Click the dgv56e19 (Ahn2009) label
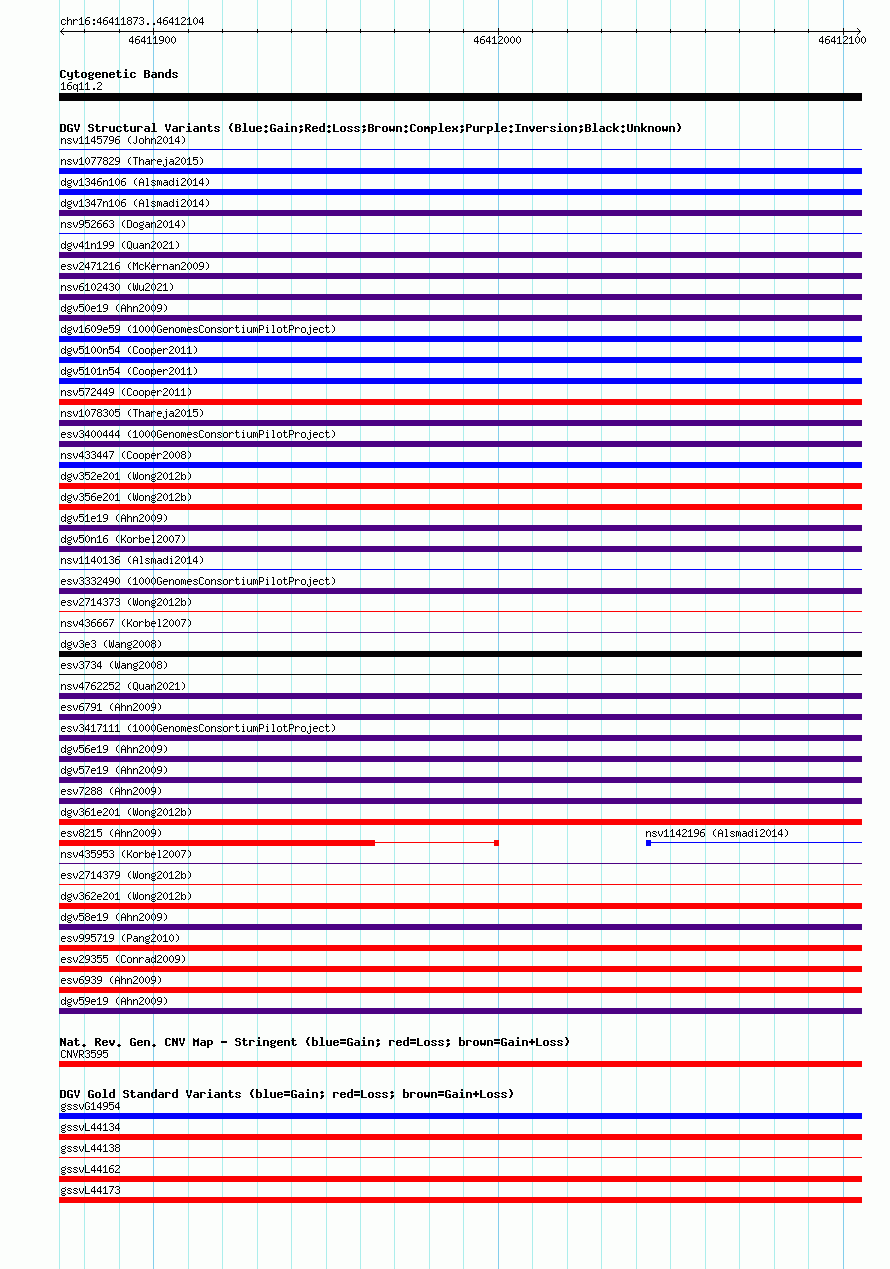Viewport: 890px width, 1269px height. (x=114, y=749)
